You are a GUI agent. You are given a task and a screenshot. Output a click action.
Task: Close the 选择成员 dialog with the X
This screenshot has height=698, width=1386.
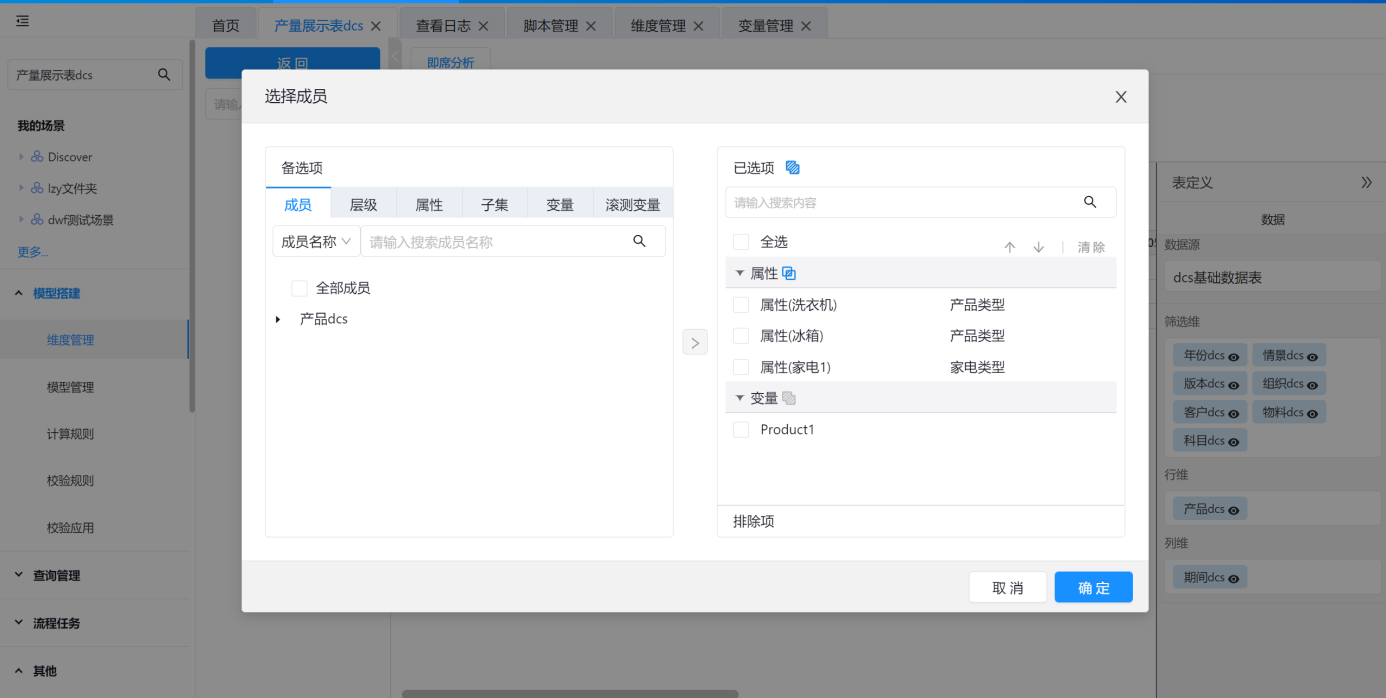[x=1121, y=97]
